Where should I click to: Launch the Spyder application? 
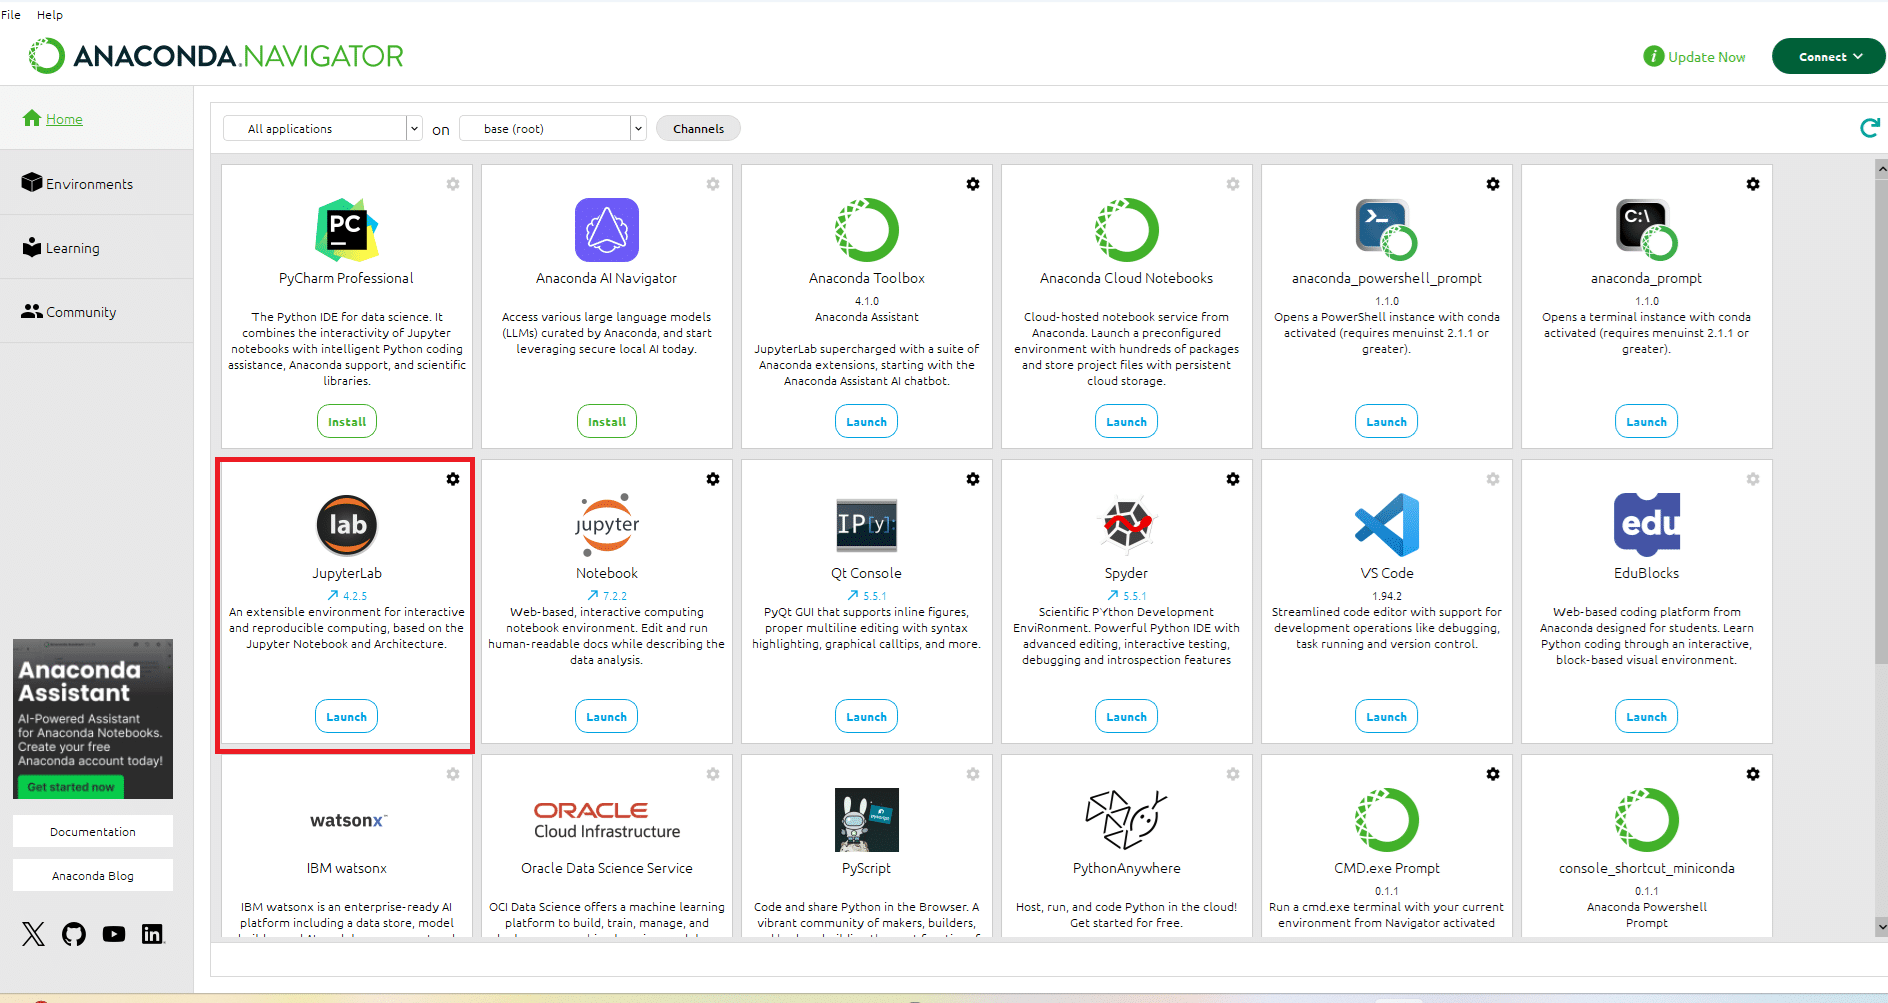coord(1126,717)
